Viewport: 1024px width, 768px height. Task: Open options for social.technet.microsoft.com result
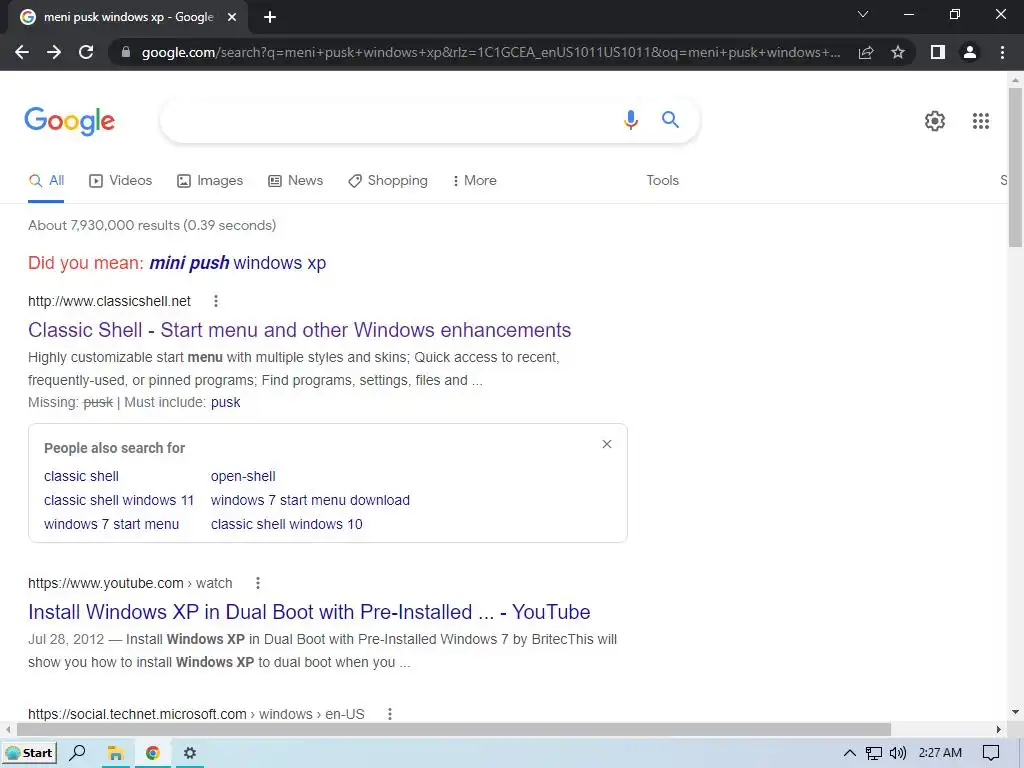[x=390, y=714]
